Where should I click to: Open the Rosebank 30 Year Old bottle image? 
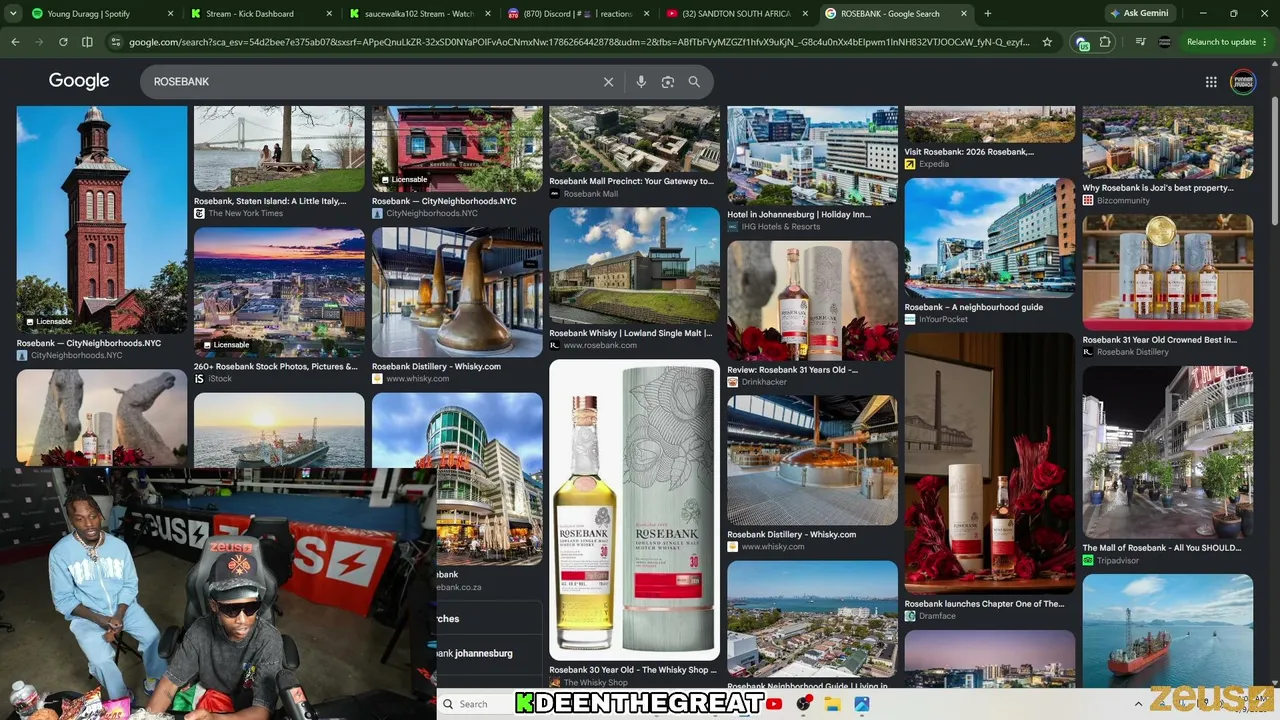pos(634,510)
